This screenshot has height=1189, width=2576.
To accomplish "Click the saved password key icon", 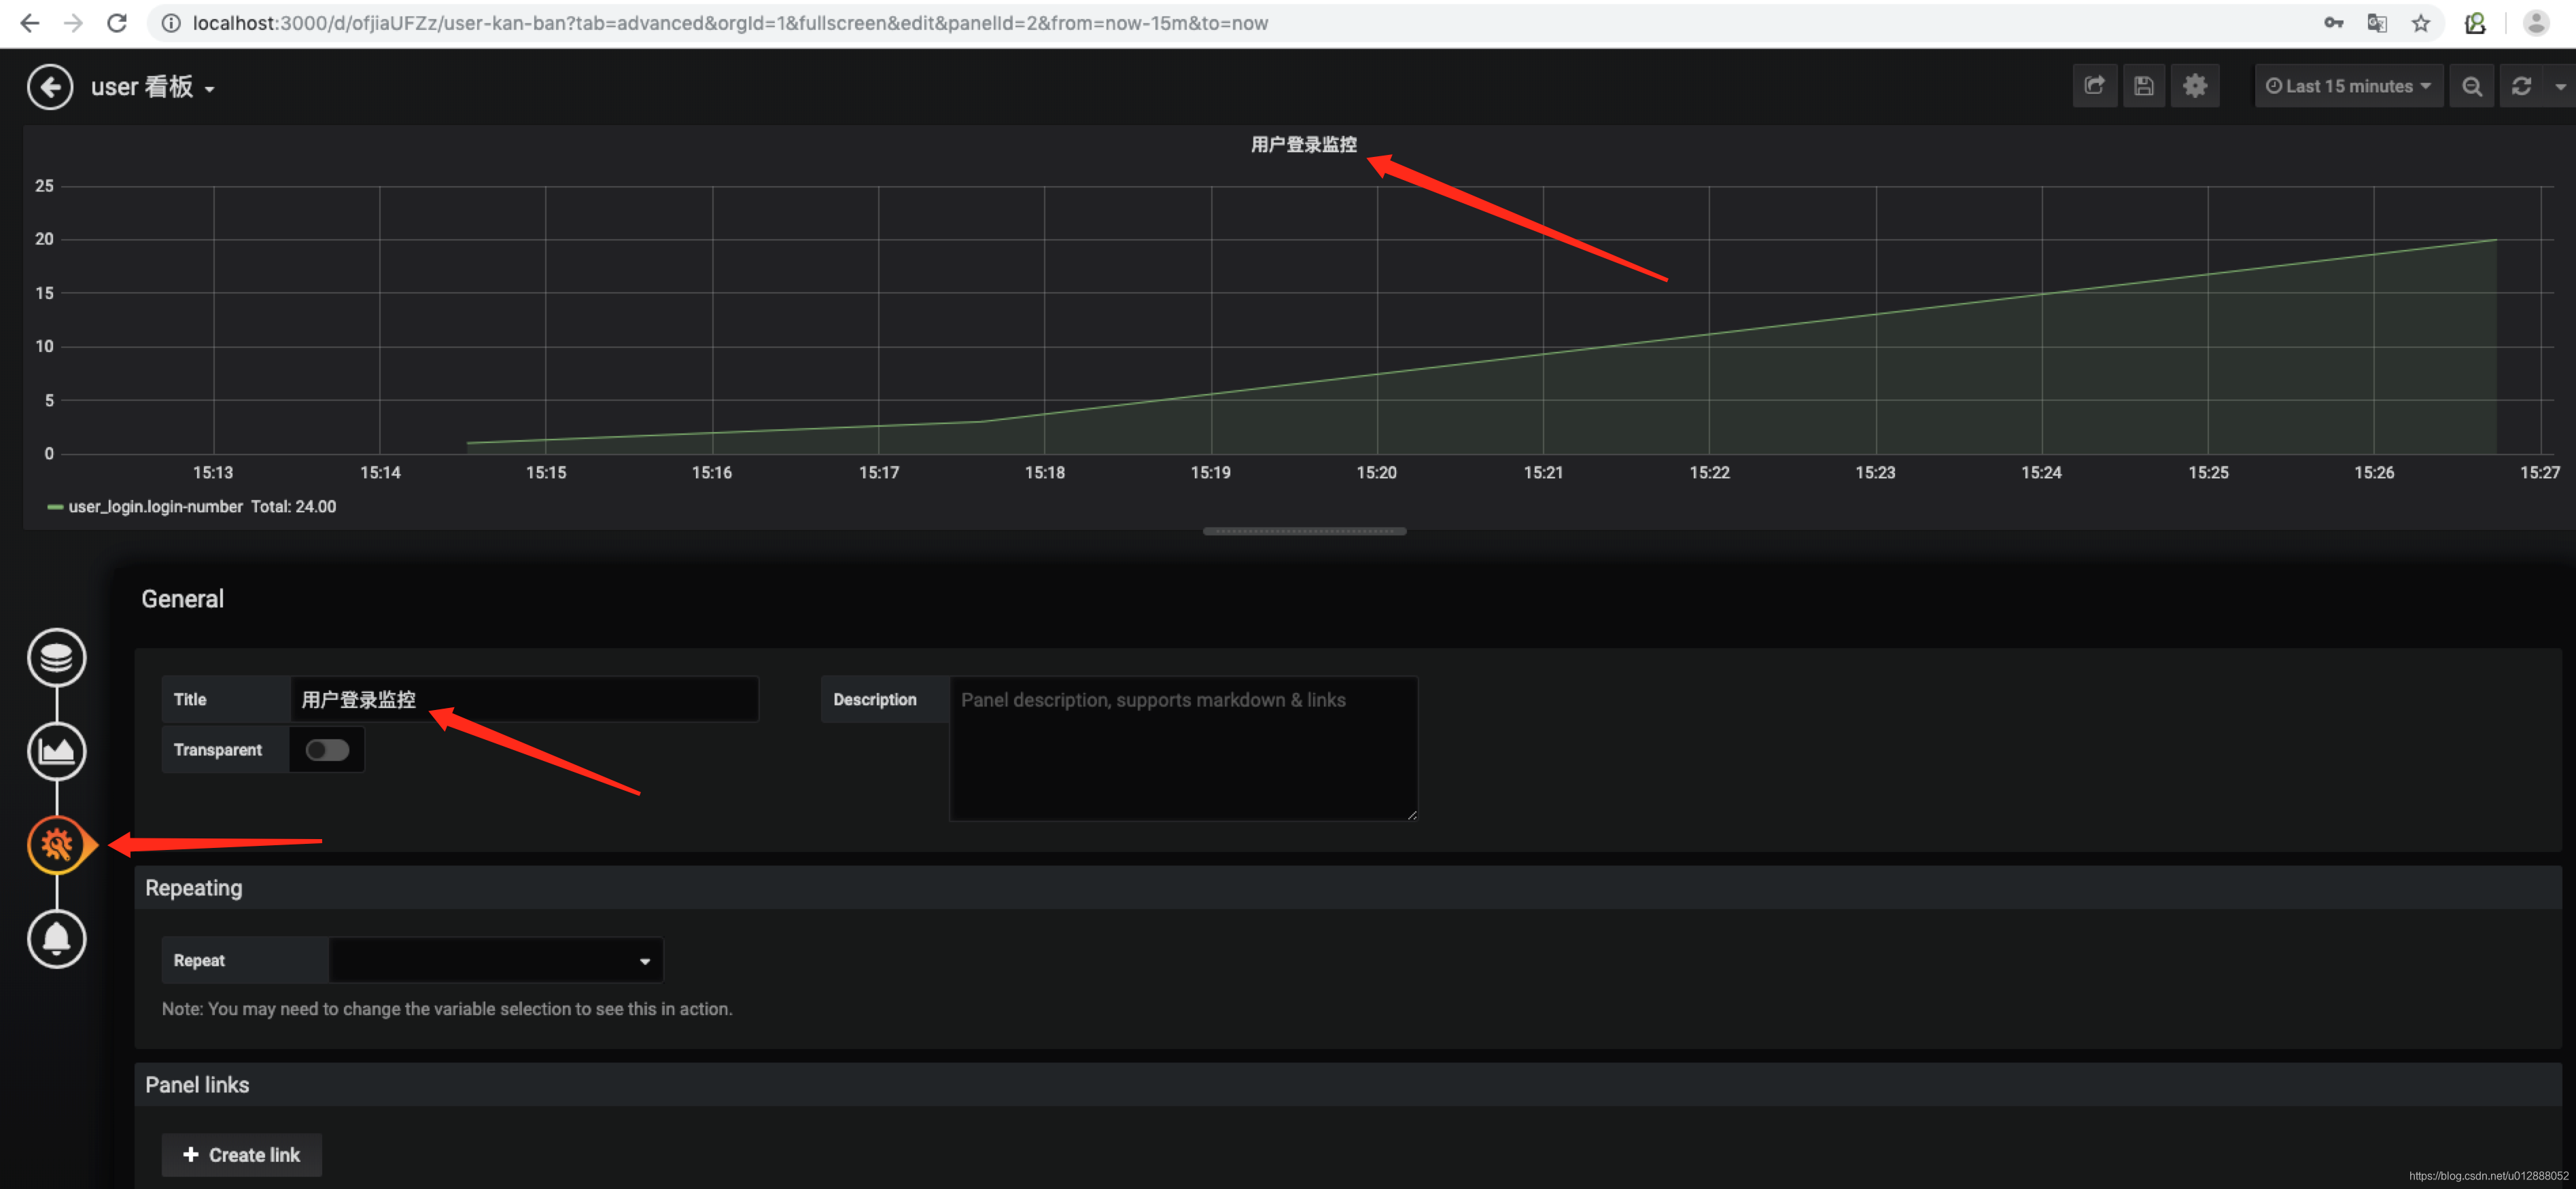I will coord(2333,23).
